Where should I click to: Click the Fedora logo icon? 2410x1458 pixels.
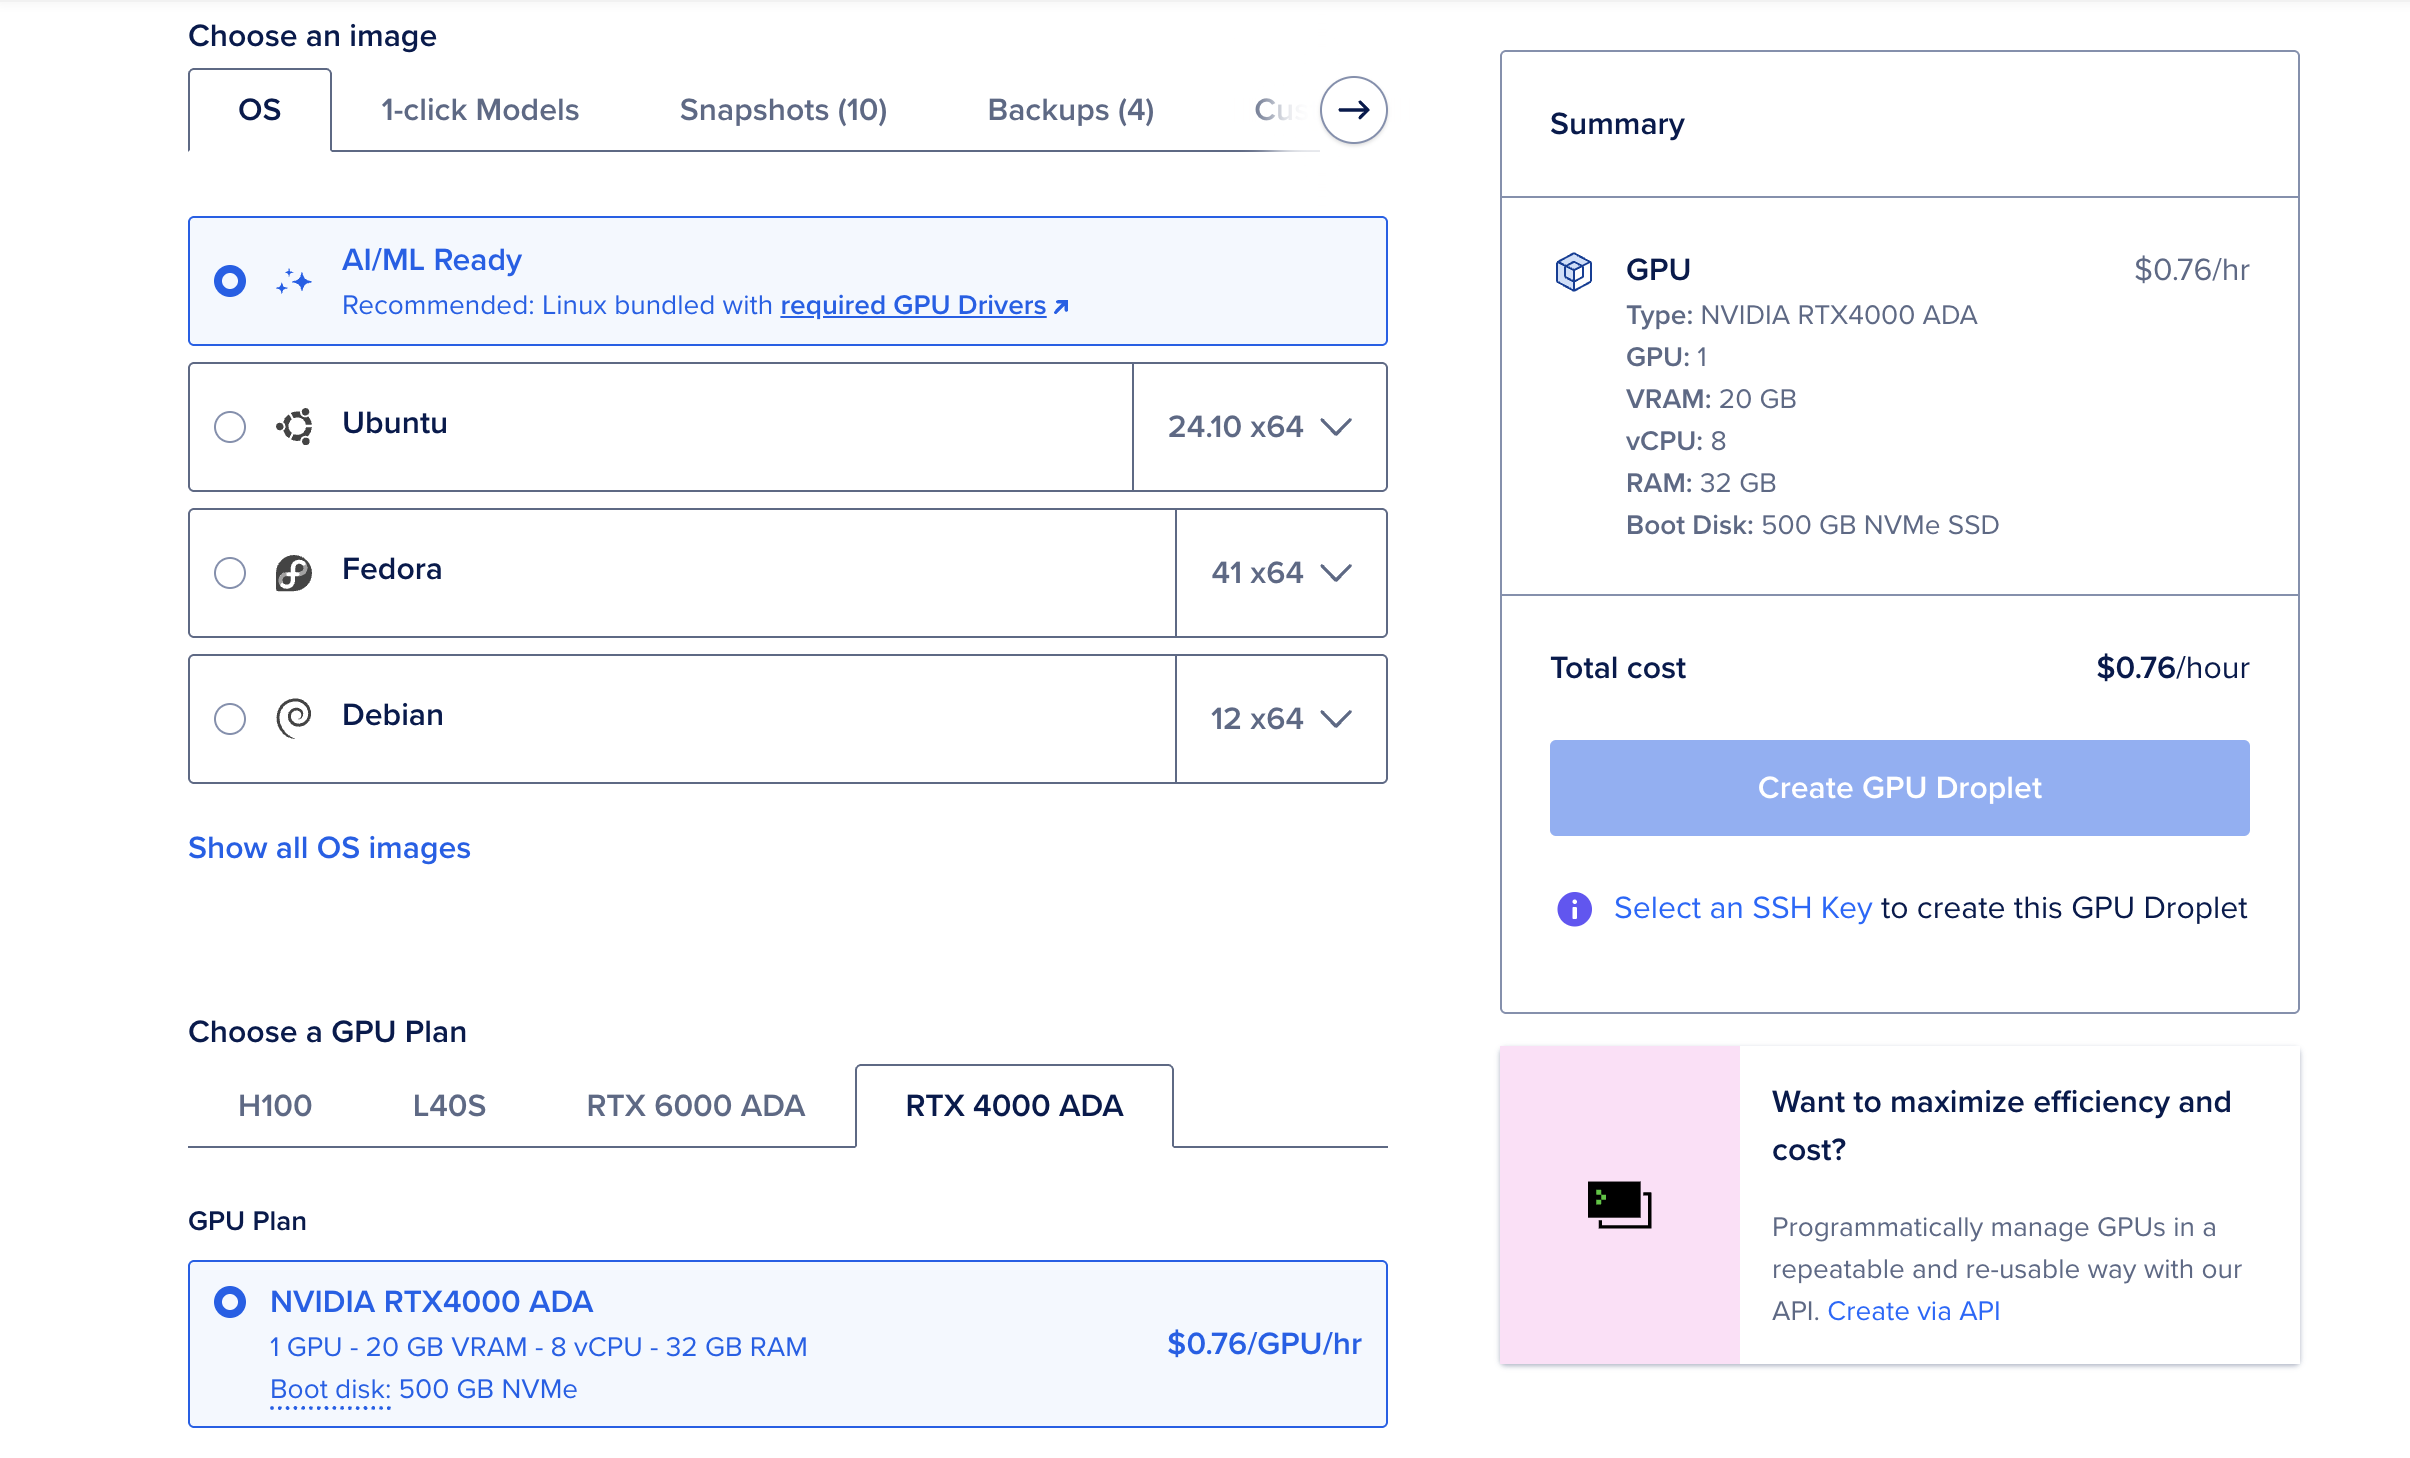point(294,573)
